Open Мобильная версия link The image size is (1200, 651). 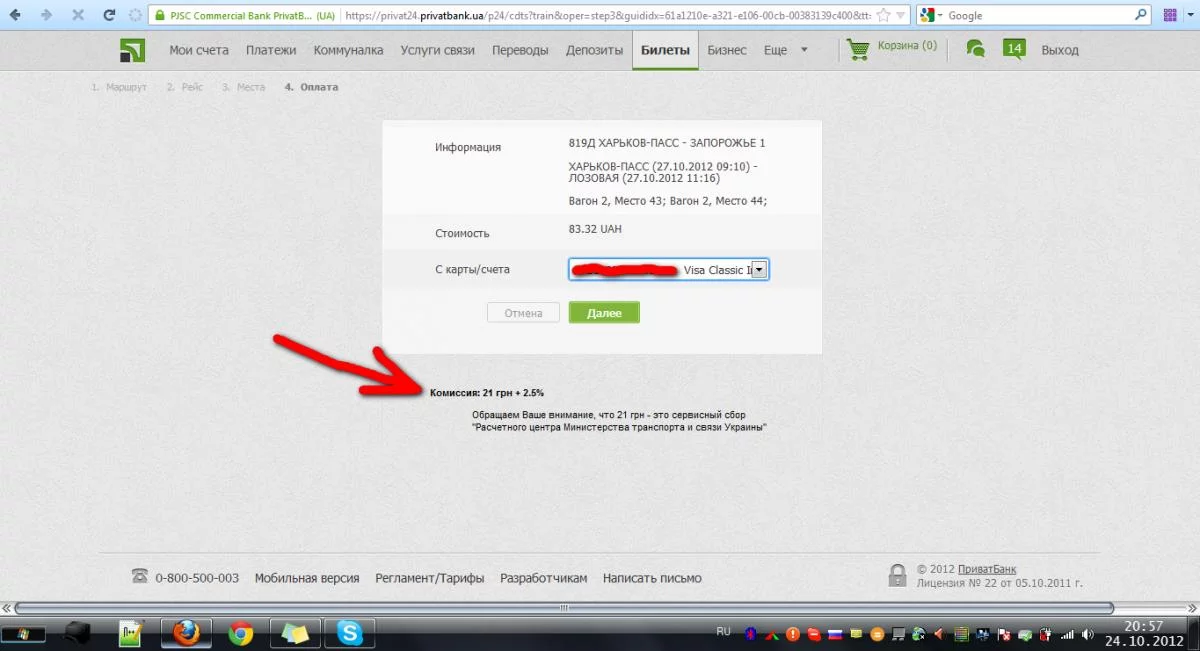click(307, 578)
